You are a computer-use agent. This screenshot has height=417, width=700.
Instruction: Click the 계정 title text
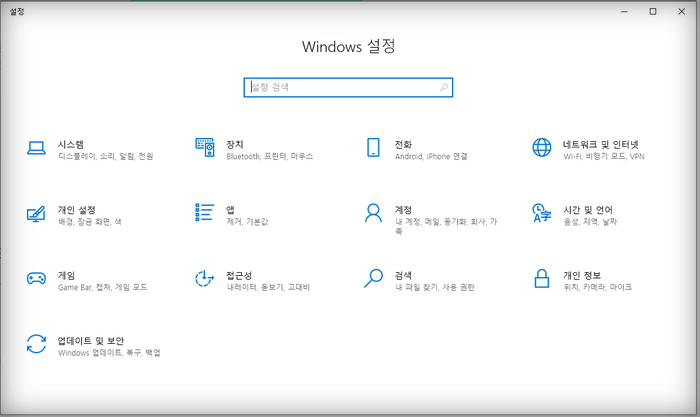[x=403, y=210]
